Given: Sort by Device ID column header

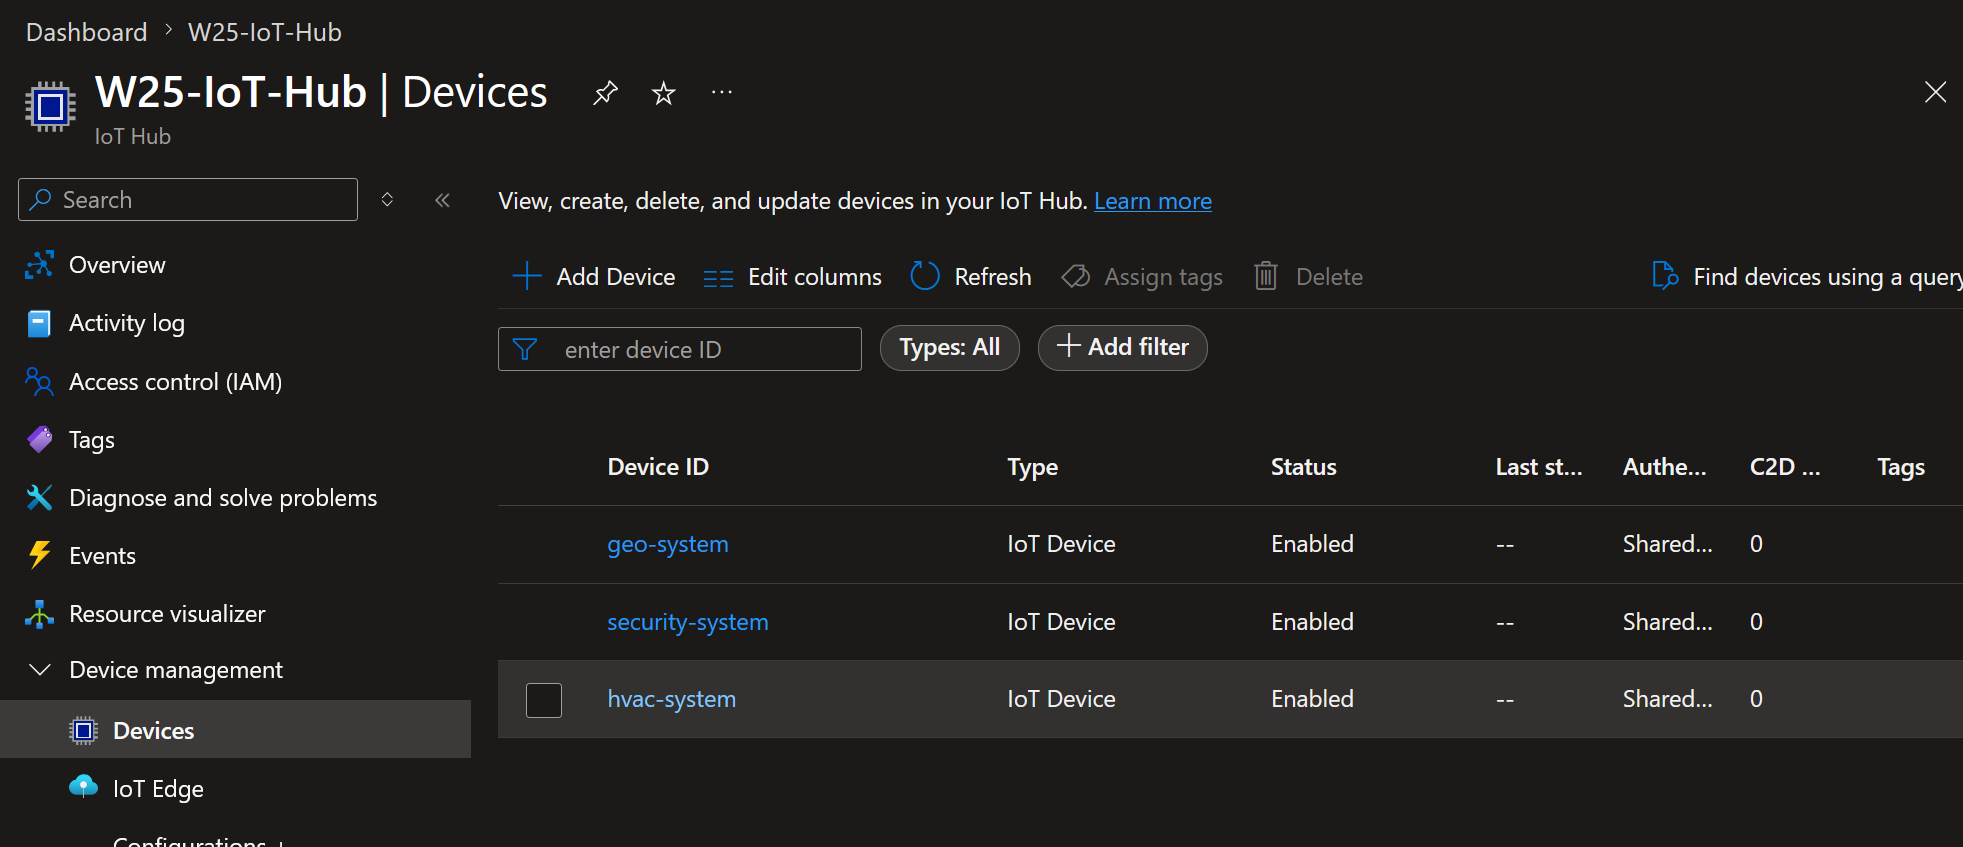Looking at the screenshot, I should click(658, 467).
